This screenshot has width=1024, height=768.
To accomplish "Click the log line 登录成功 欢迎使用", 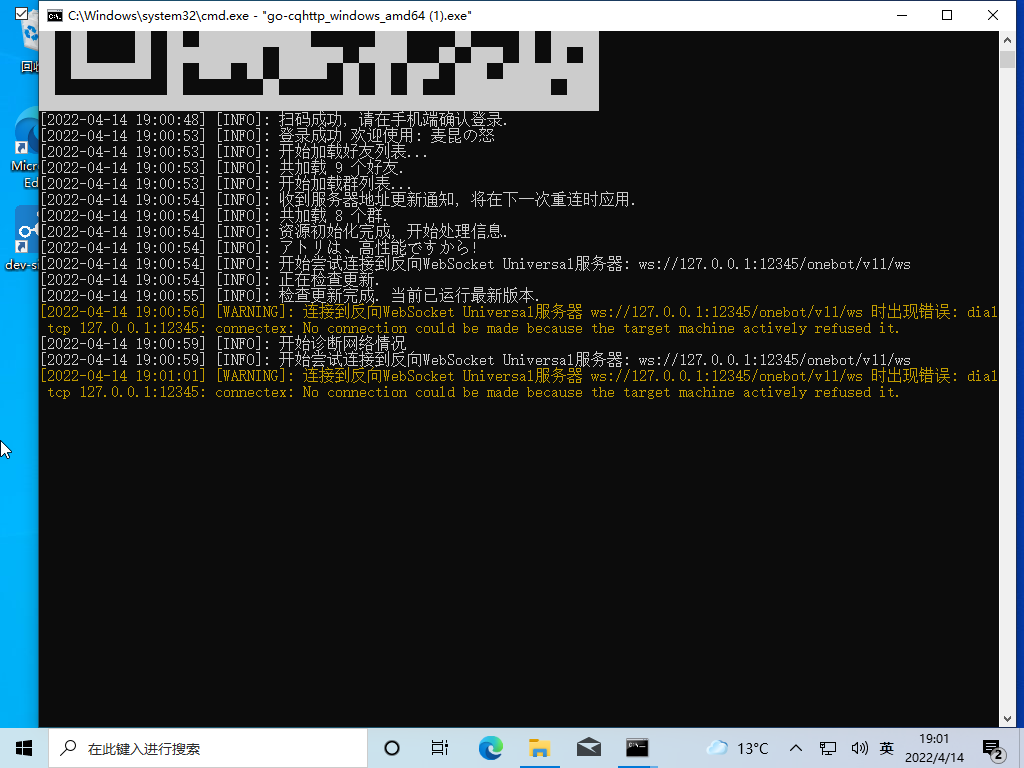I will pyautogui.click(x=267, y=136).
